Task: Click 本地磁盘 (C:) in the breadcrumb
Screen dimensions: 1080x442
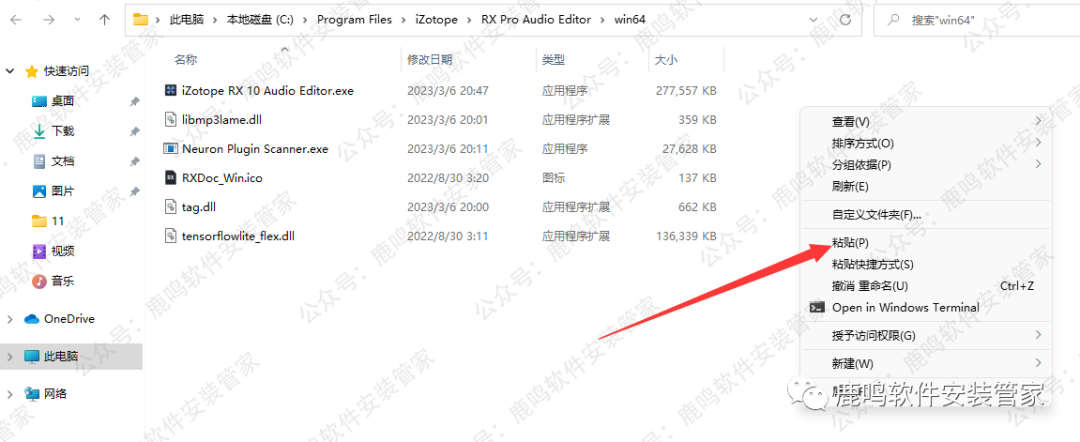Action: point(260,19)
